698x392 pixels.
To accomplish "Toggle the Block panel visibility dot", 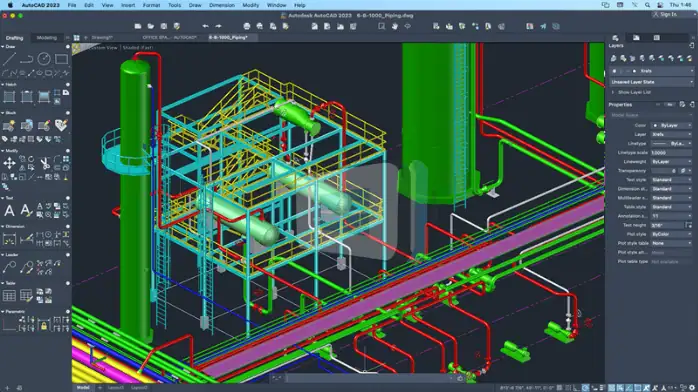I will pyautogui.click(x=68, y=113).
